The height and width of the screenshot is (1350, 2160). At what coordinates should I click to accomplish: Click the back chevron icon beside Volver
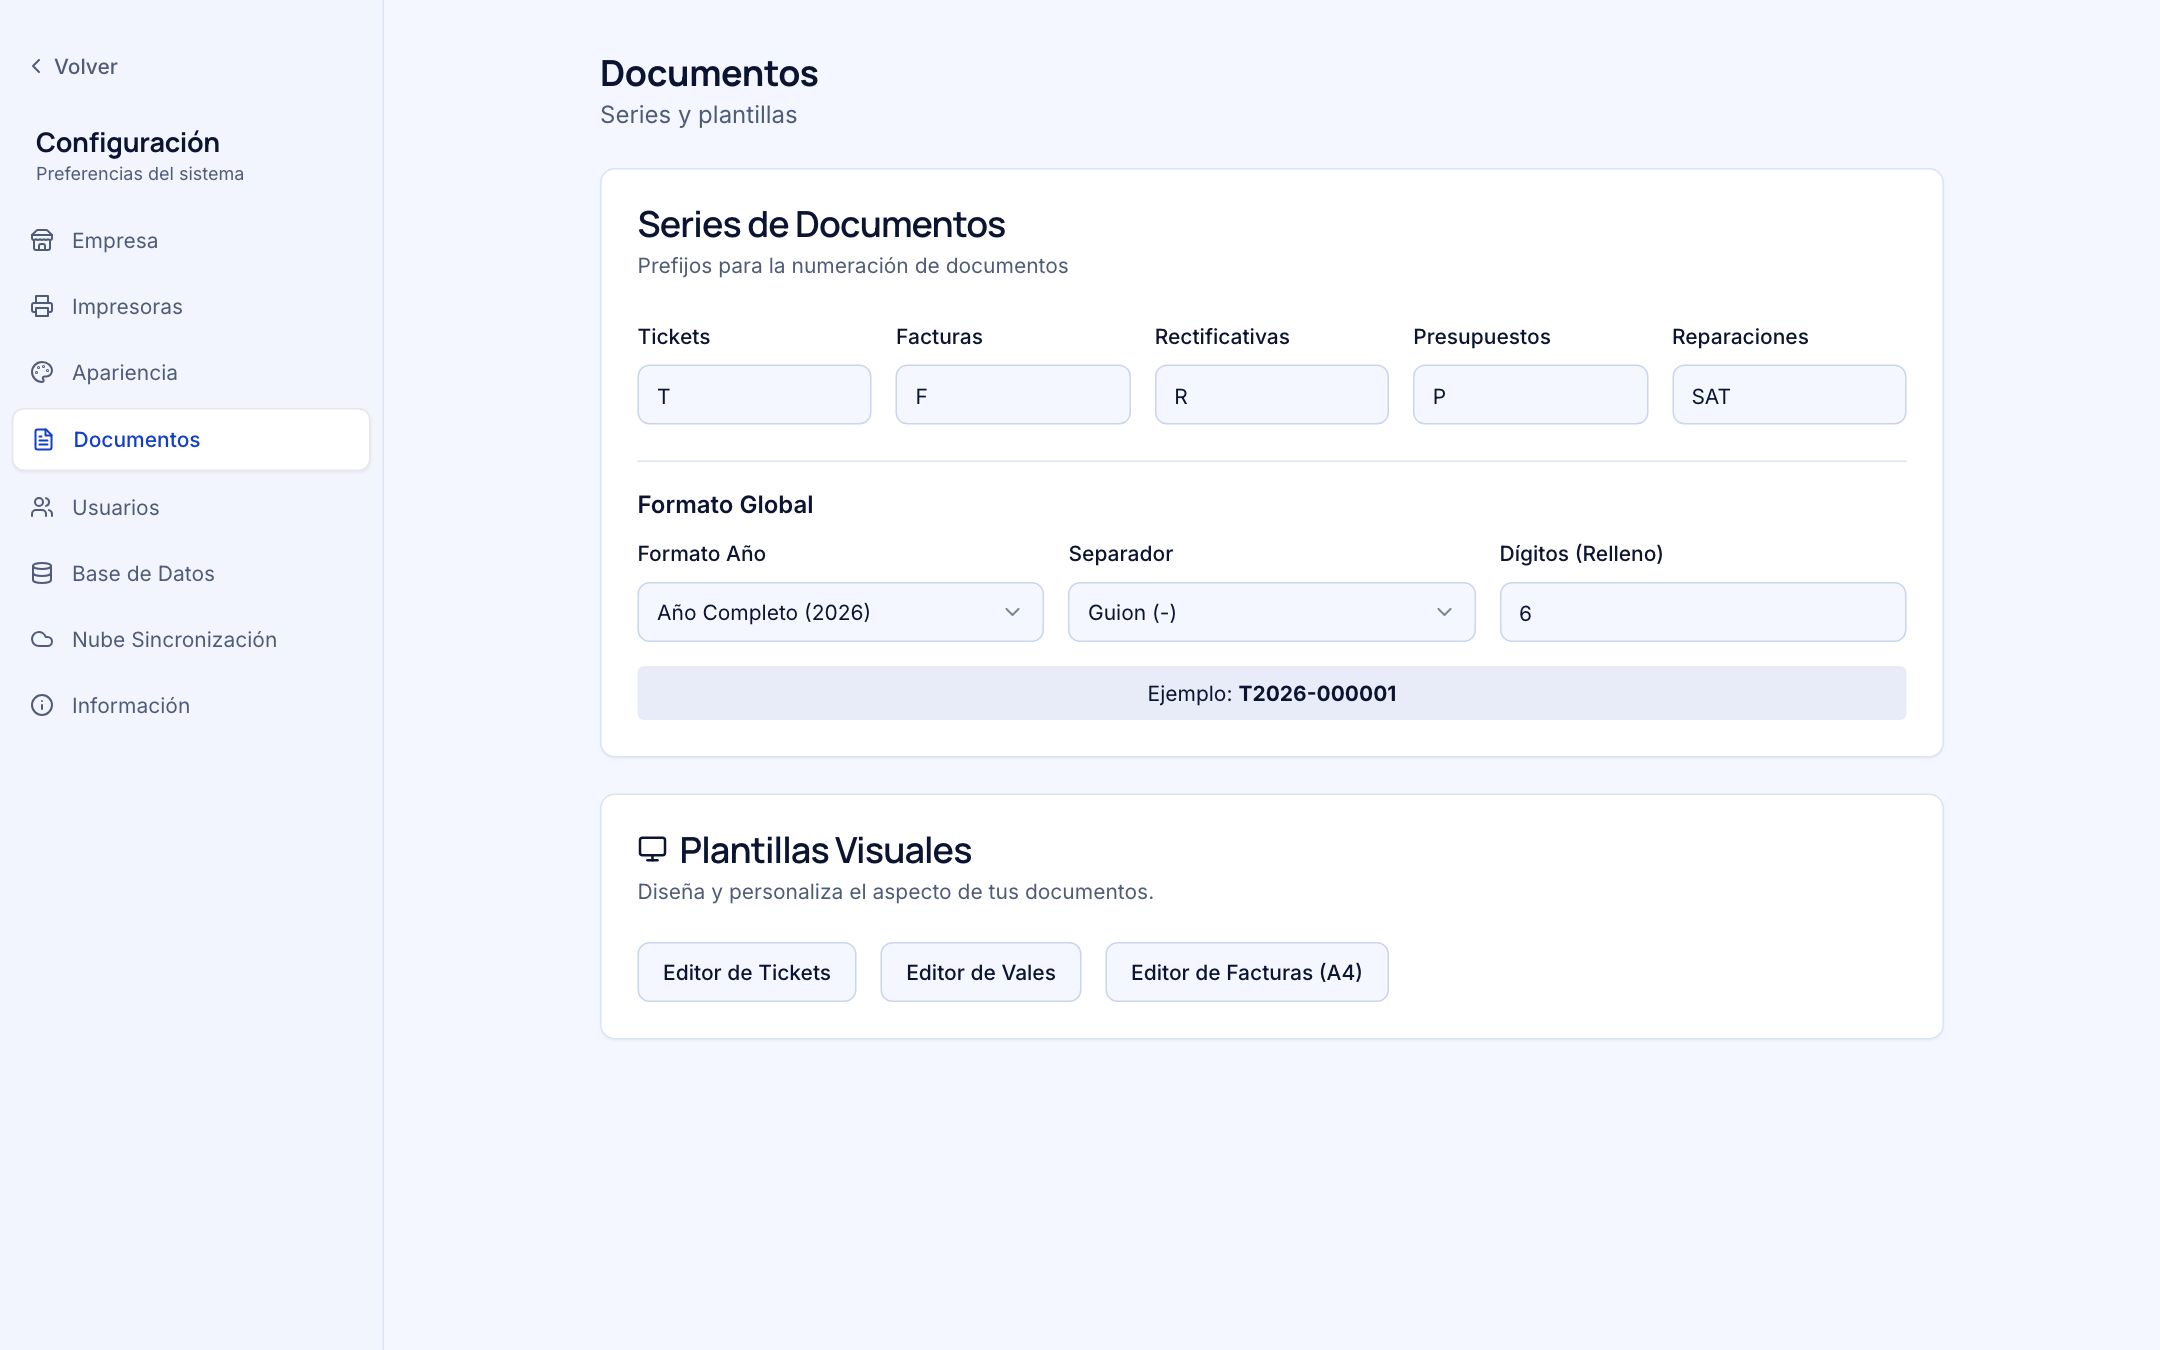[x=36, y=66]
